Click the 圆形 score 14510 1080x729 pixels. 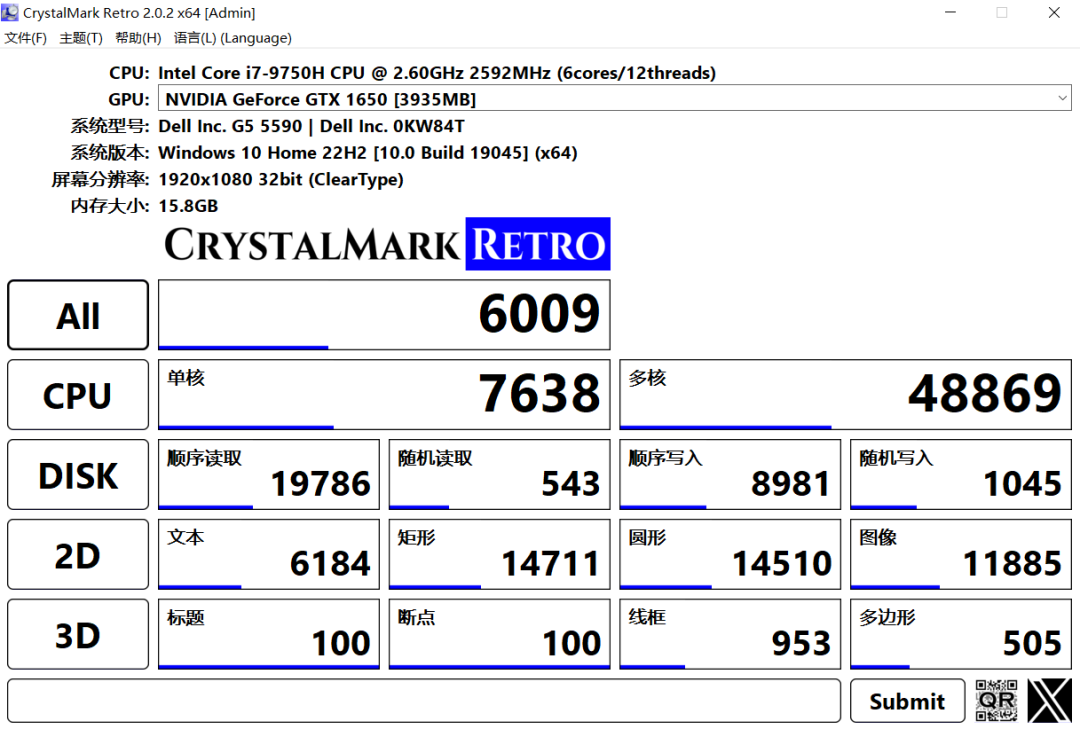pos(730,555)
